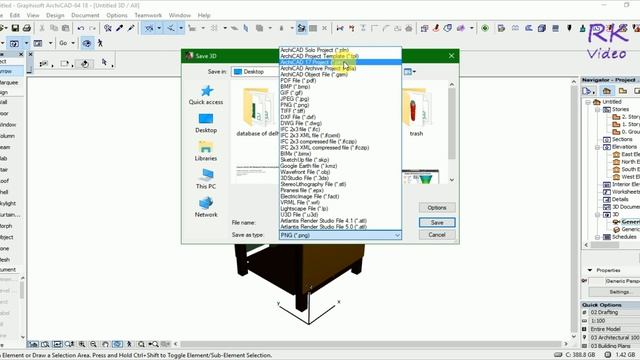Screen dimensions: 640x360
Task: Choose JPEG (*.jpg) file type
Action: (340, 99)
